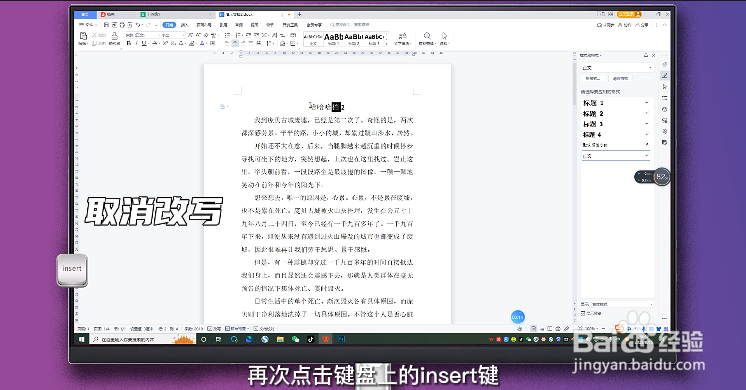Select the 插入 (Insert) ribbon tab
Viewport: 746px width, 390px height.
(x=185, y=25)
